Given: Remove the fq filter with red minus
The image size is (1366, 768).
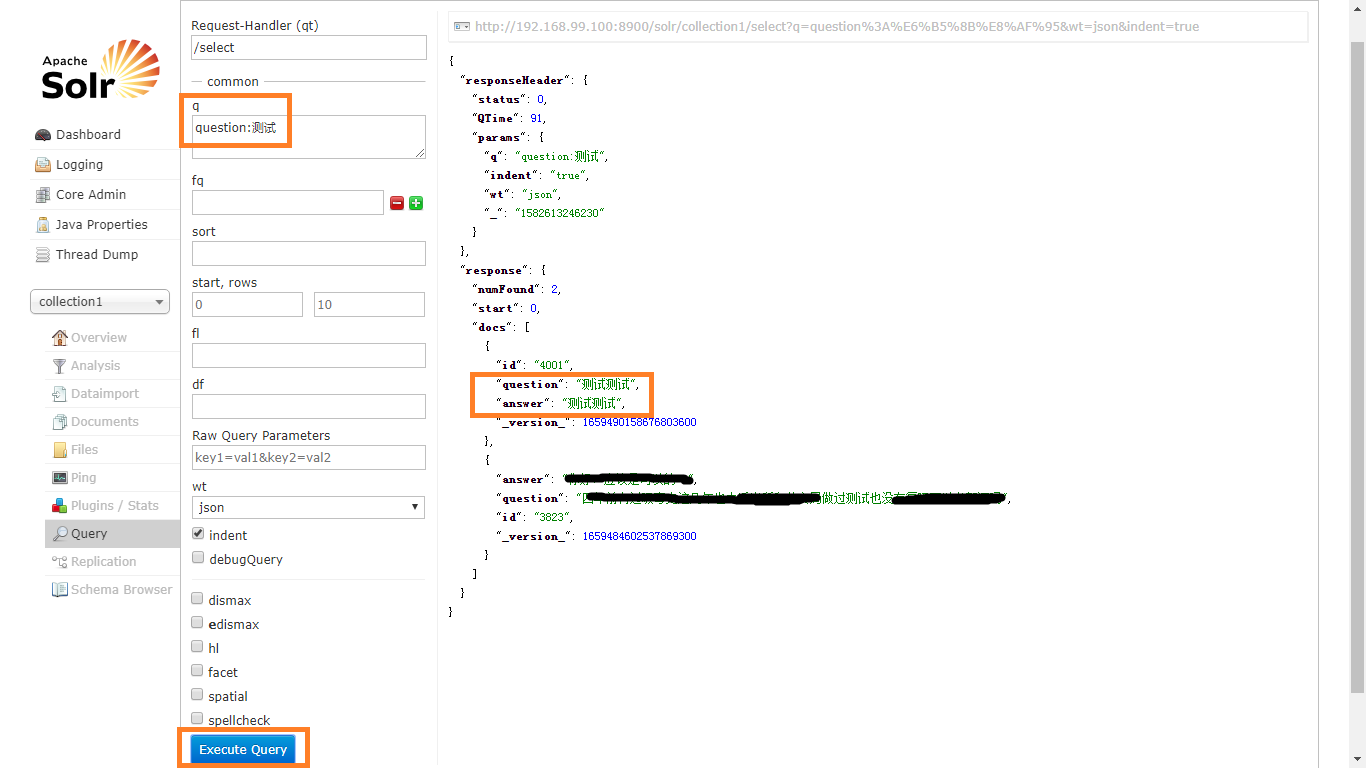Looking at the screenshot, I should 397,203.
